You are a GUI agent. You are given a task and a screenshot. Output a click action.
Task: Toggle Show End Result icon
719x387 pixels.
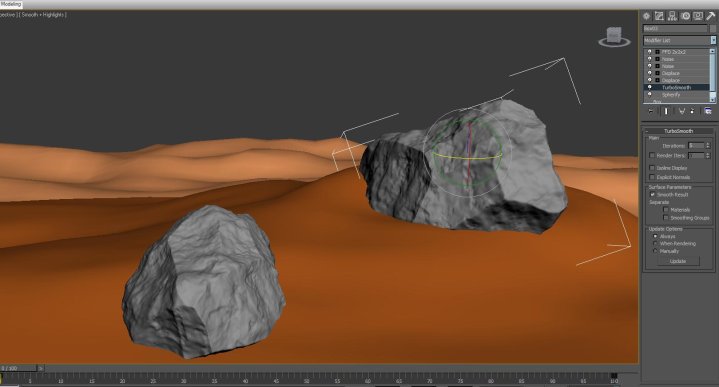click(x=666, y=111)
